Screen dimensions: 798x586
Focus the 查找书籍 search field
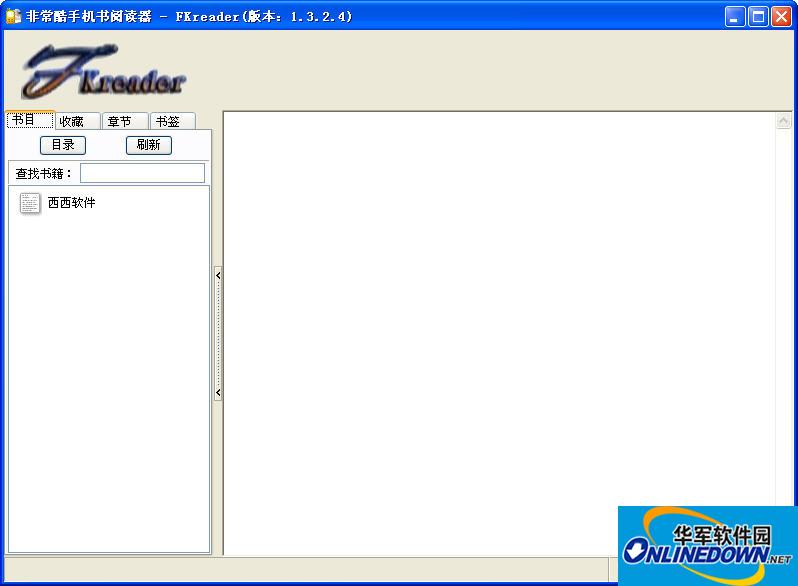142,173
